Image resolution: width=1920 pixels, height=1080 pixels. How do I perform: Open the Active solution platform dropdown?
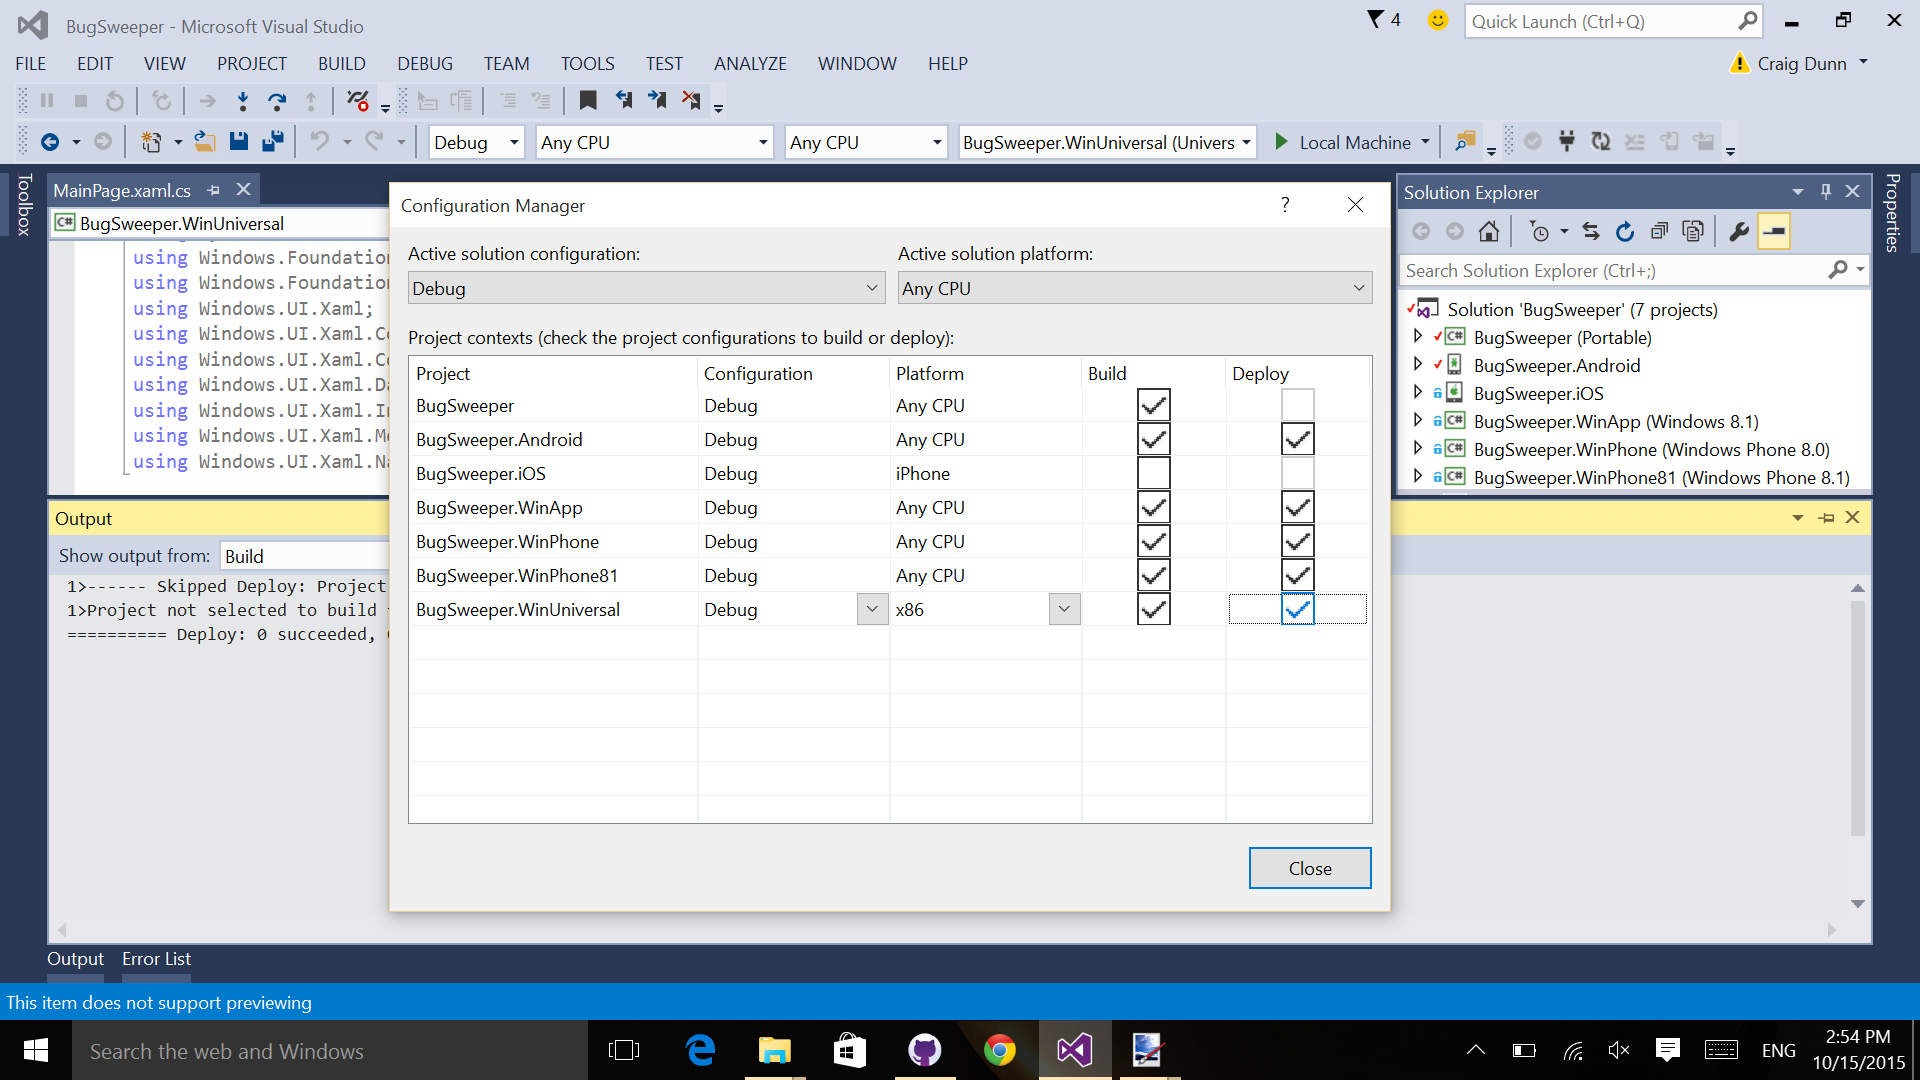coord(1134,288)
